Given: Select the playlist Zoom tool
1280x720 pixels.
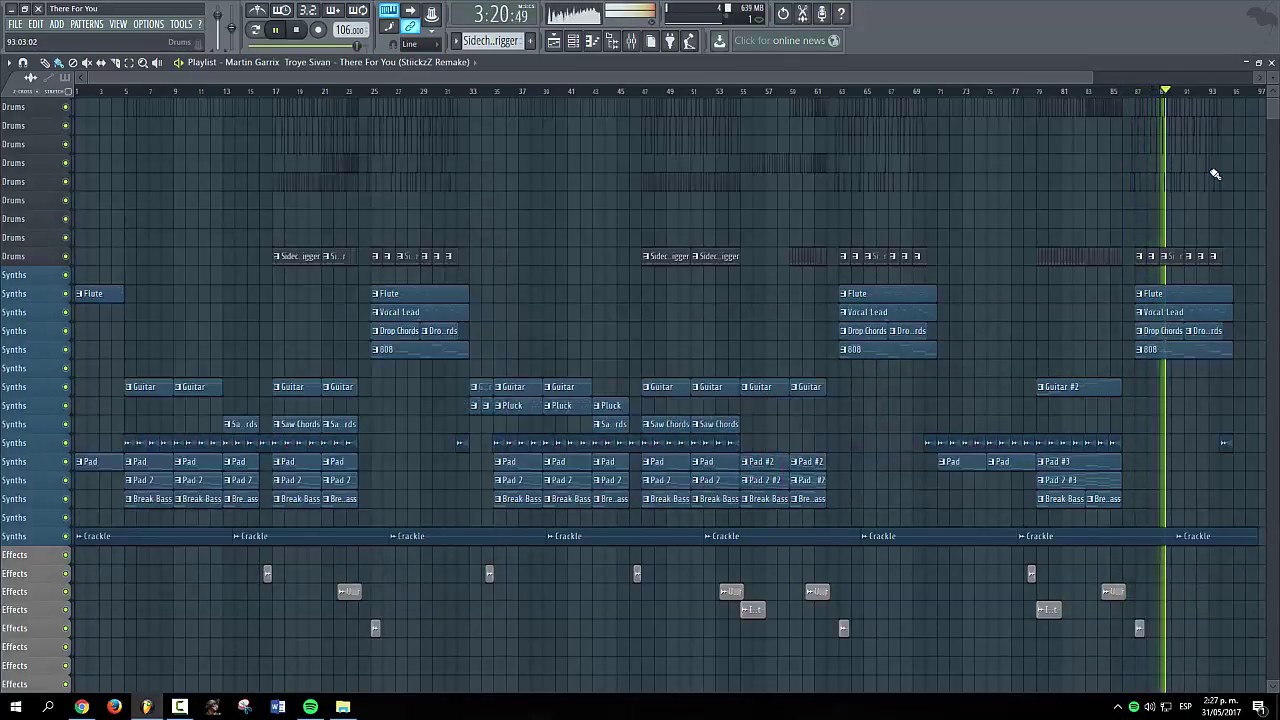Looking at the screenshot, I should tap(143, 62).
